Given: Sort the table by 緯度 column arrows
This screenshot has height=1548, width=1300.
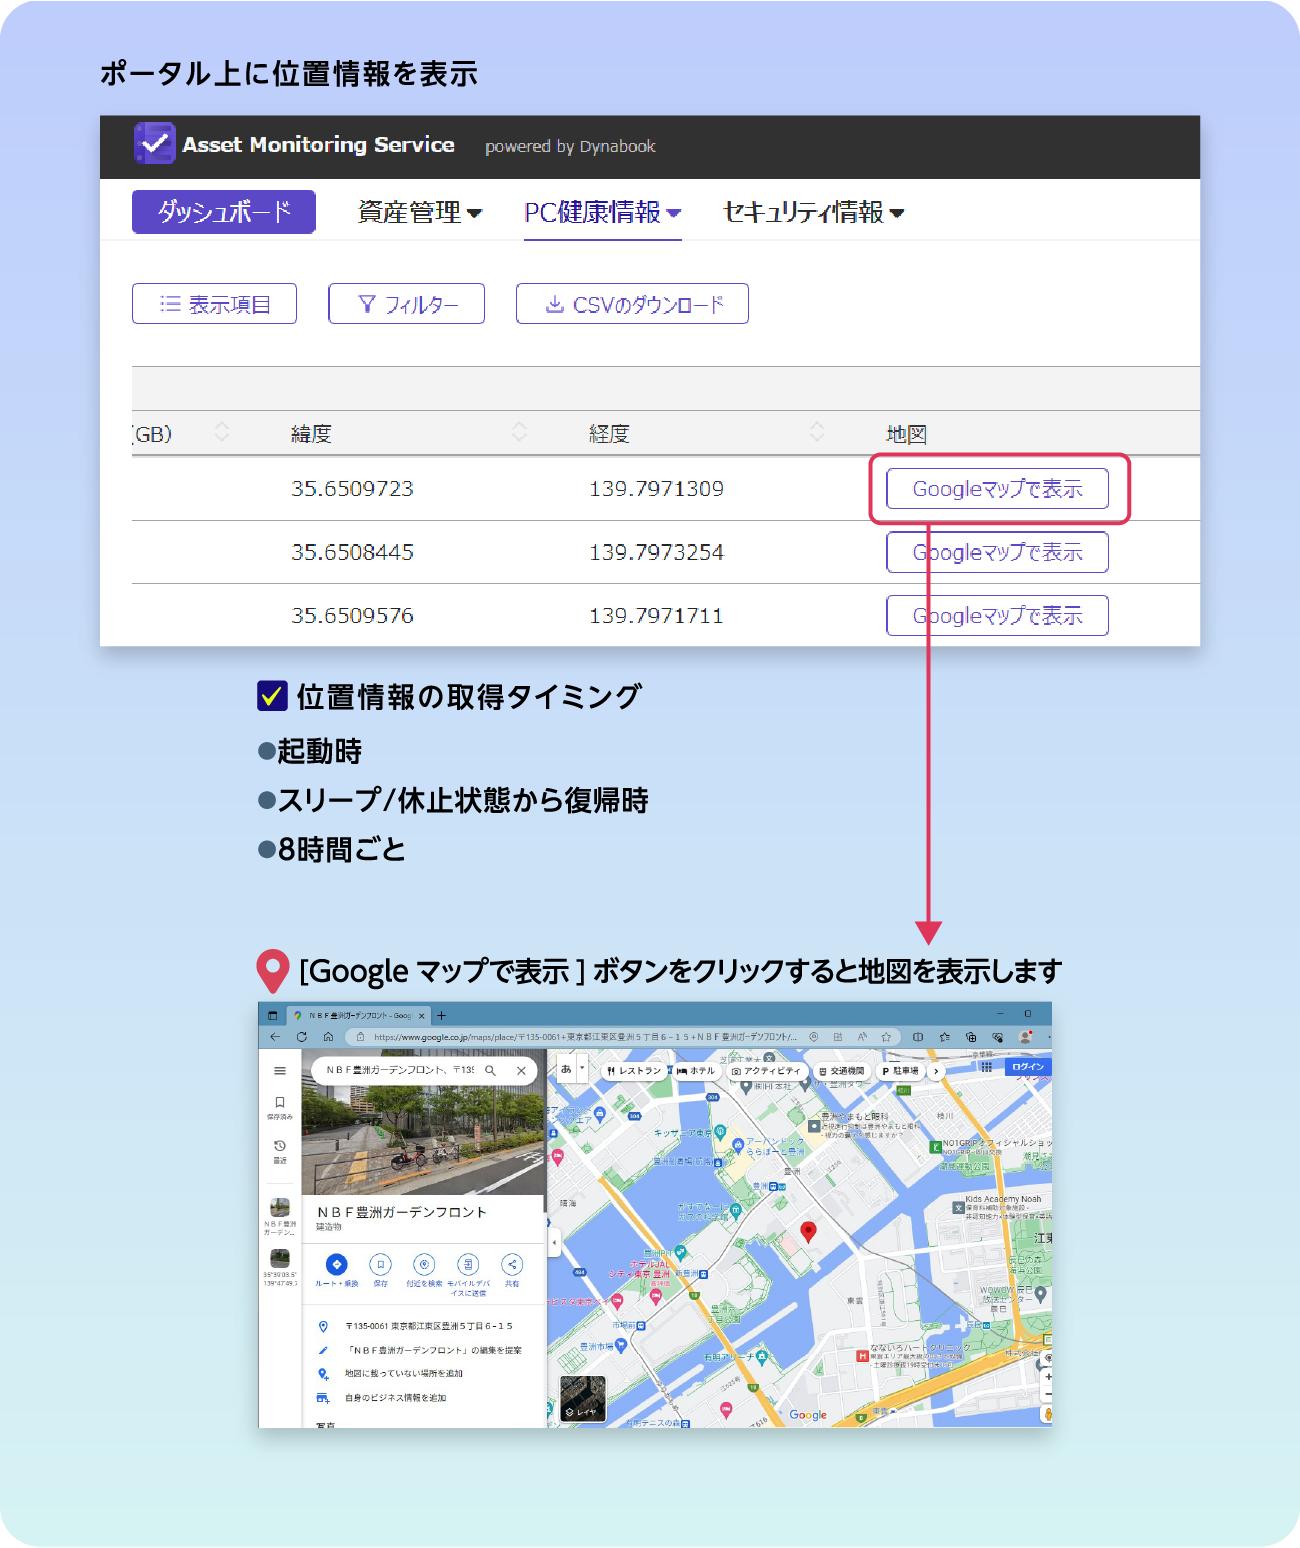Looking at the screenshot, I should (519, 432).
